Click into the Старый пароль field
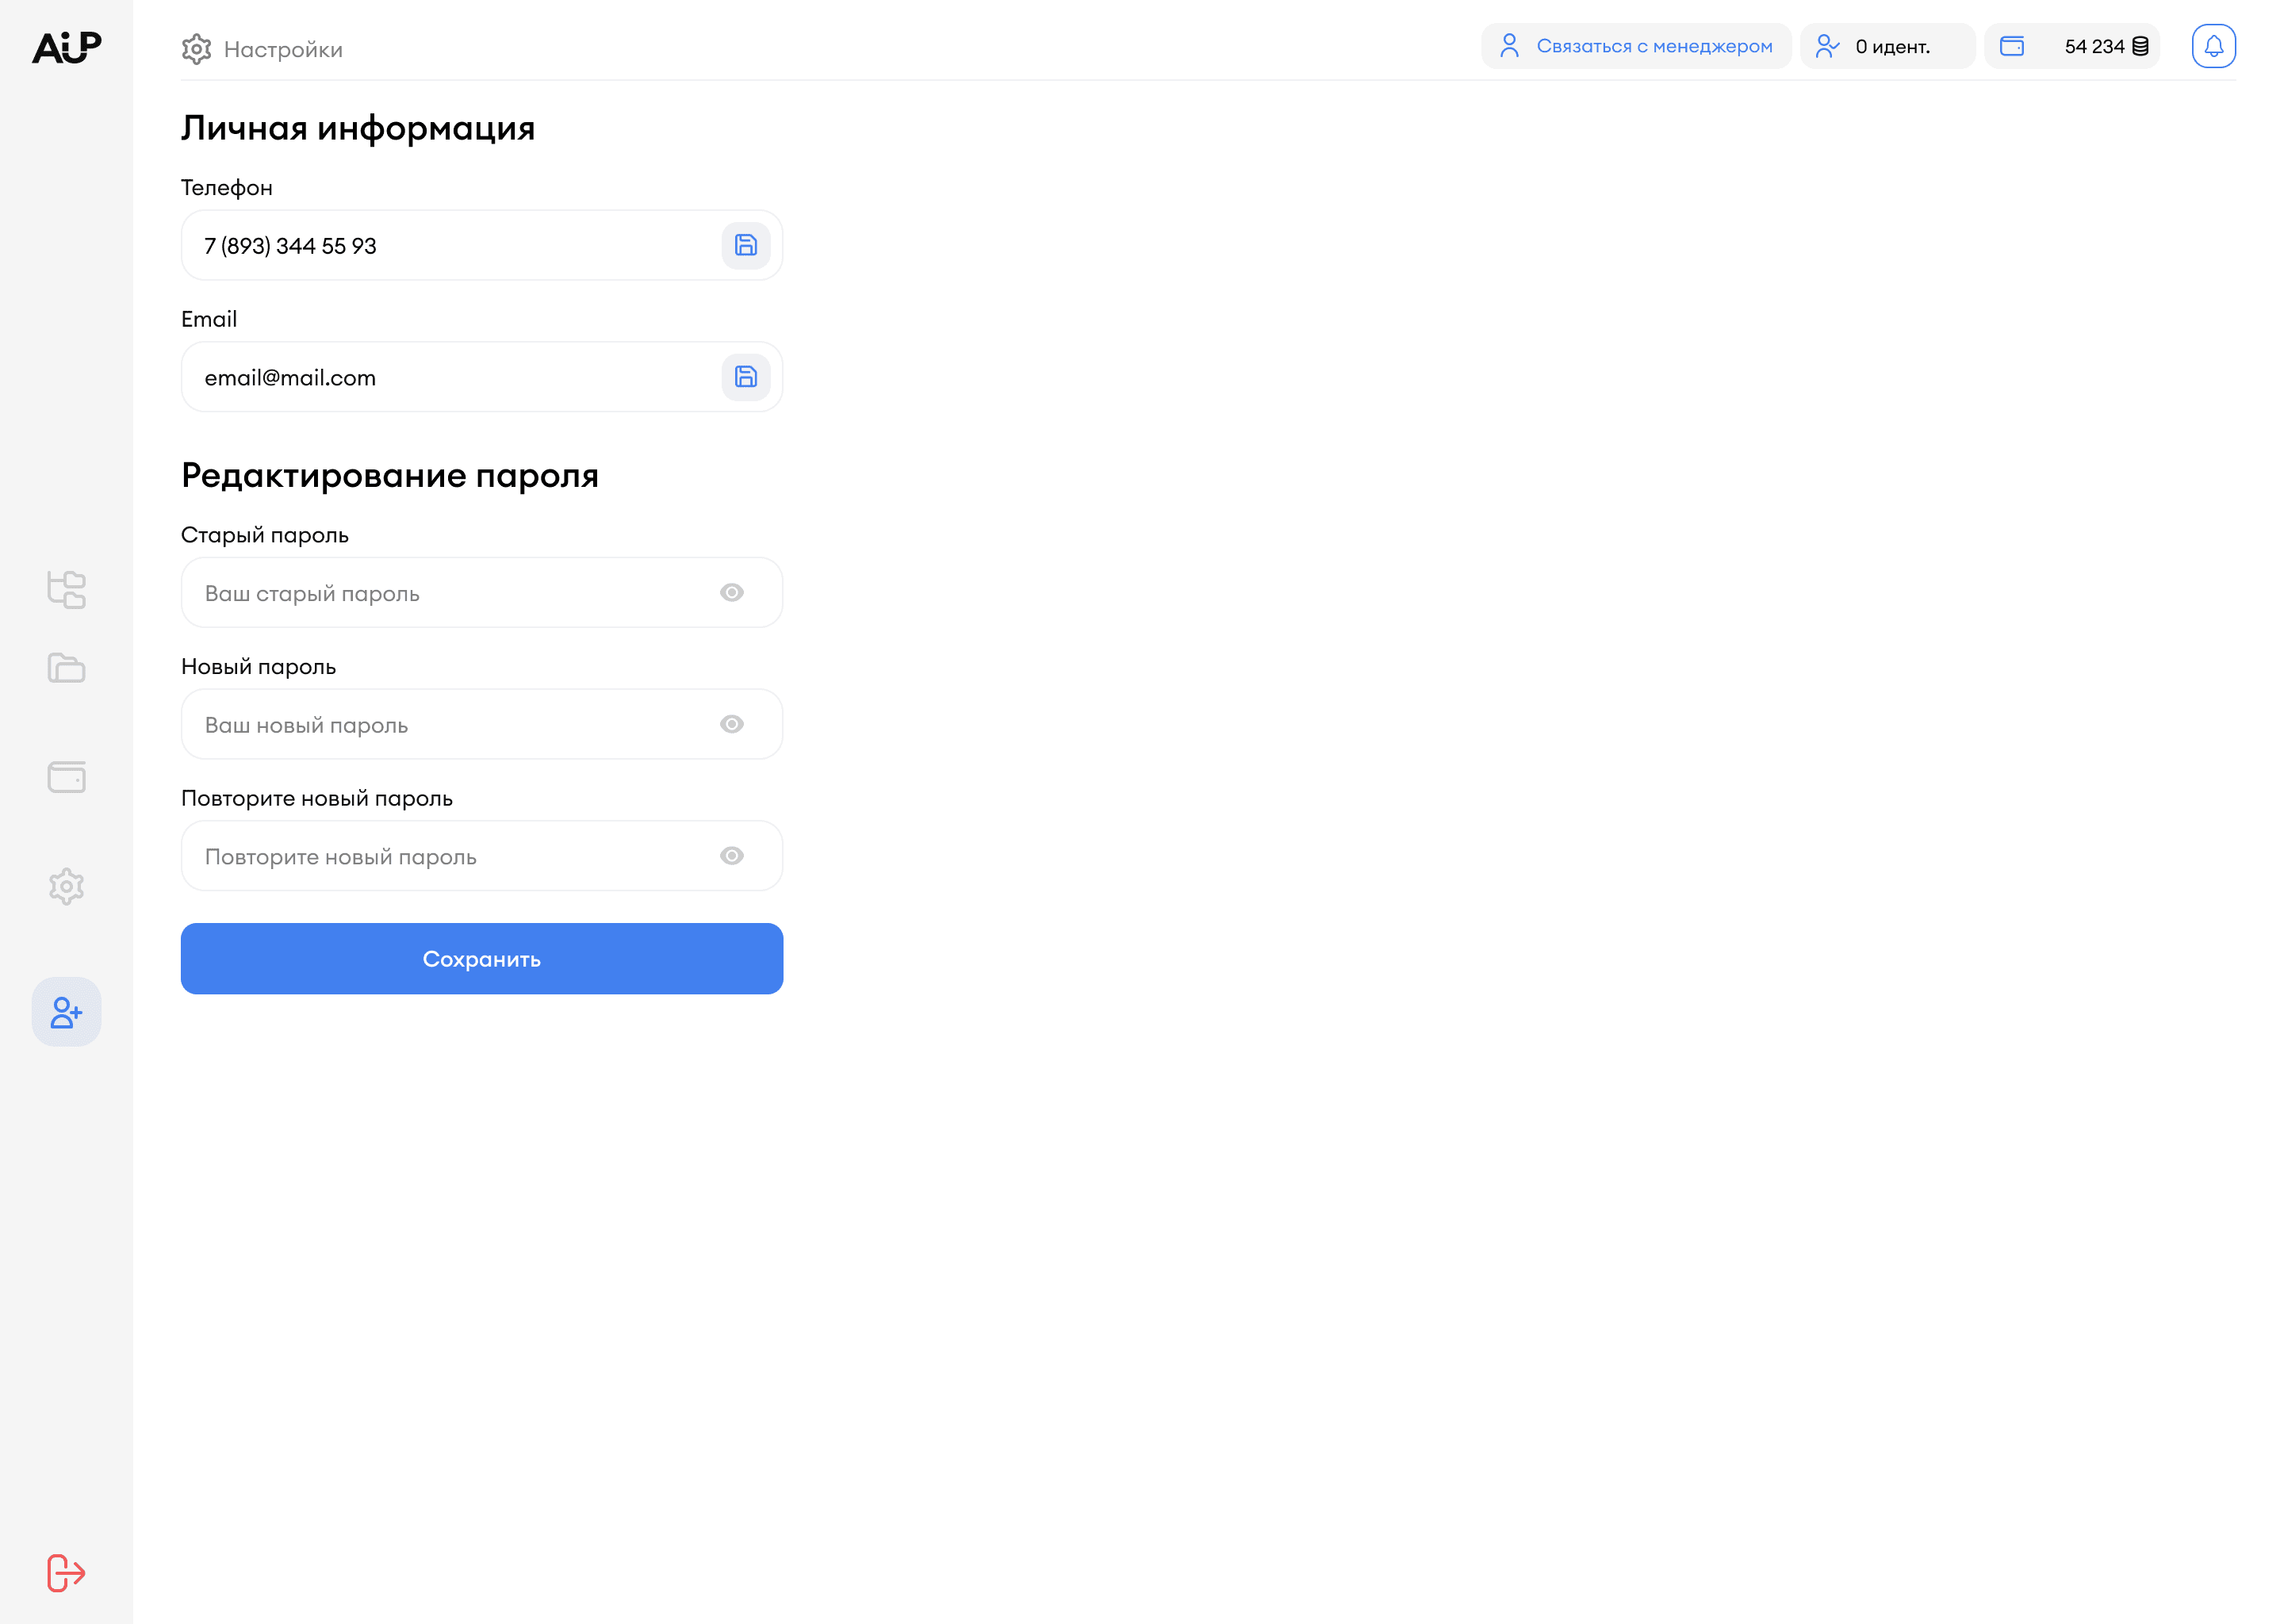Image resolution: width=2284 pixels, height=1624 pixels. [450, 593]
